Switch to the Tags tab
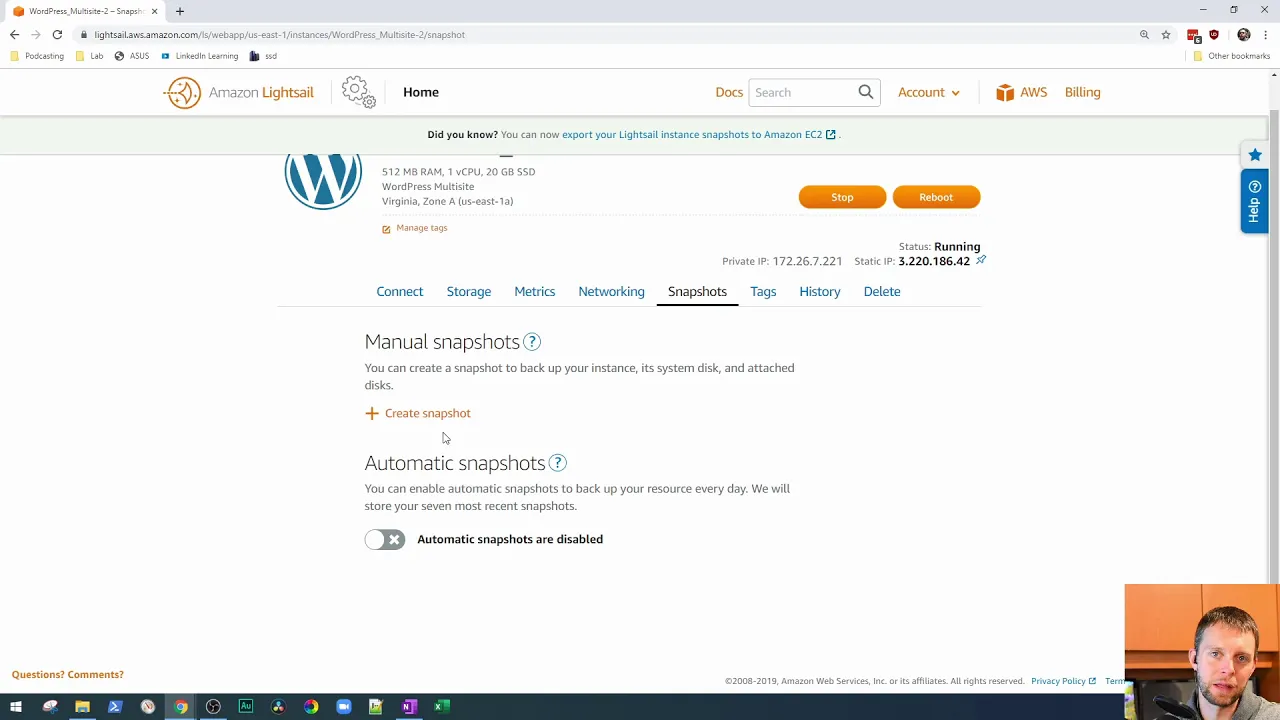The image size is (1280, 720). (763, 291)
